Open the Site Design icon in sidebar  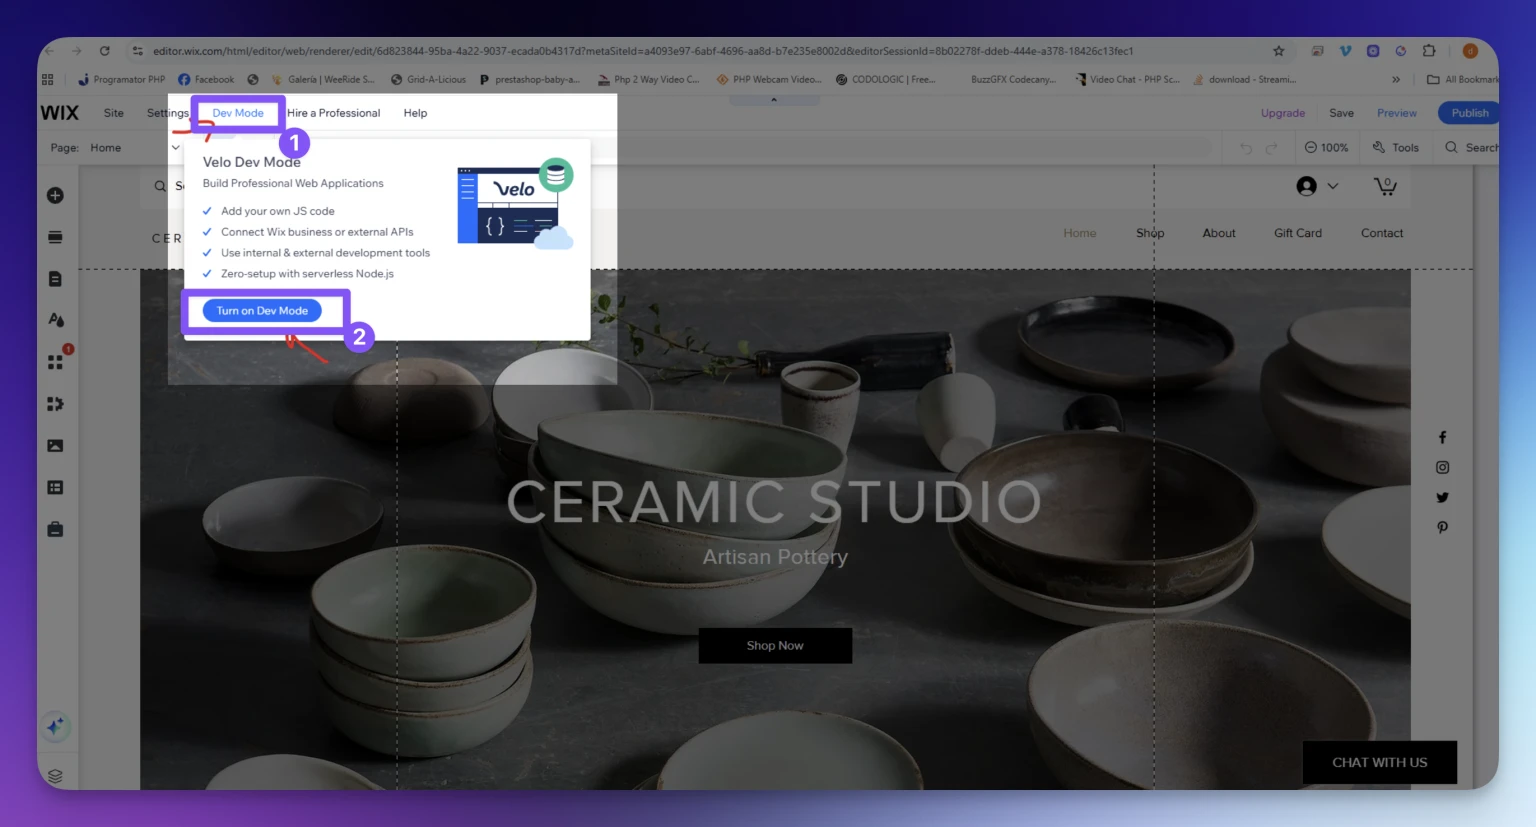click(55, 320)
